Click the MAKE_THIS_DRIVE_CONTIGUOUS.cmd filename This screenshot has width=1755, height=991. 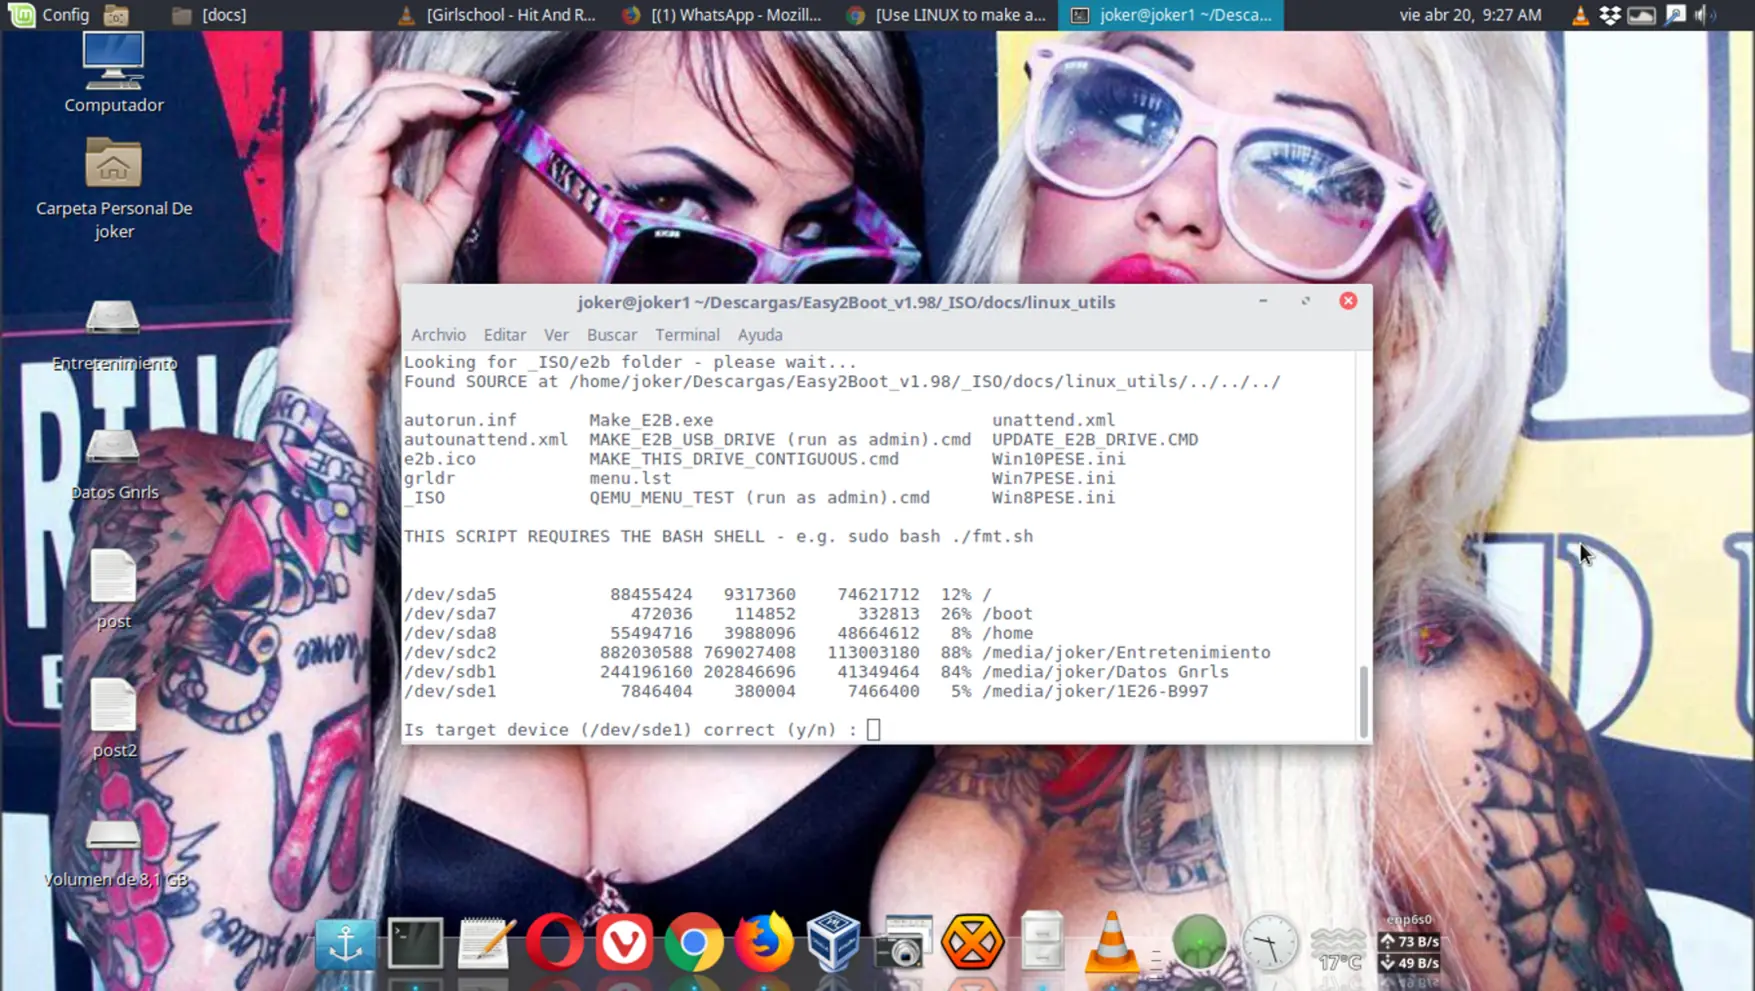pos(744,459)
